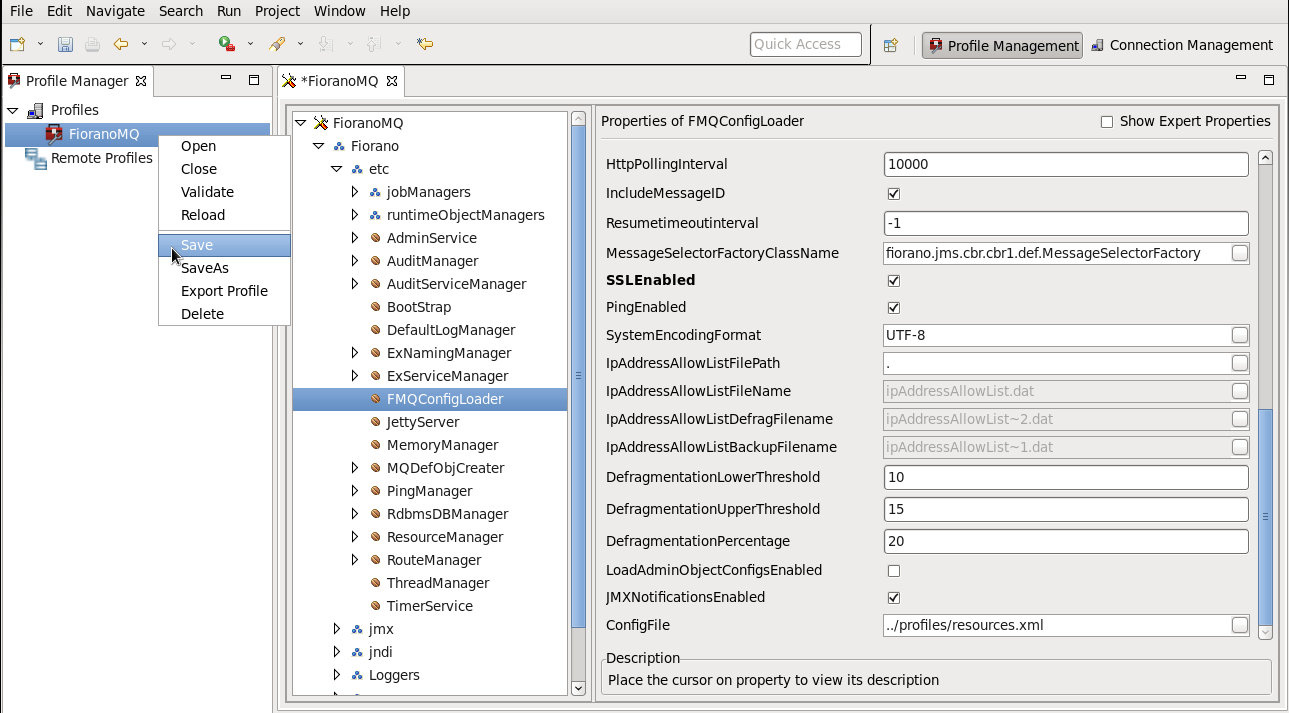Toggle checkbox beside MessageSelectorFactoryClassName value
The height and width of the screenshot is (713, 1289).
click(1240, 253)
